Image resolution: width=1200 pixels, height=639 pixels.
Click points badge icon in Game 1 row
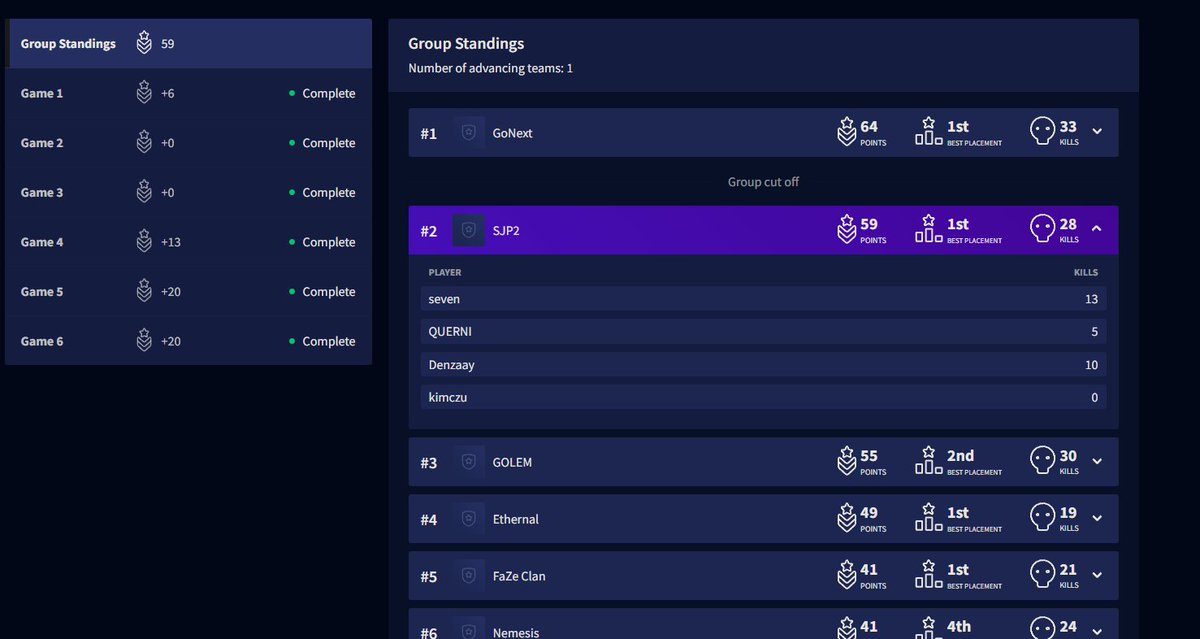click(144, 92)
